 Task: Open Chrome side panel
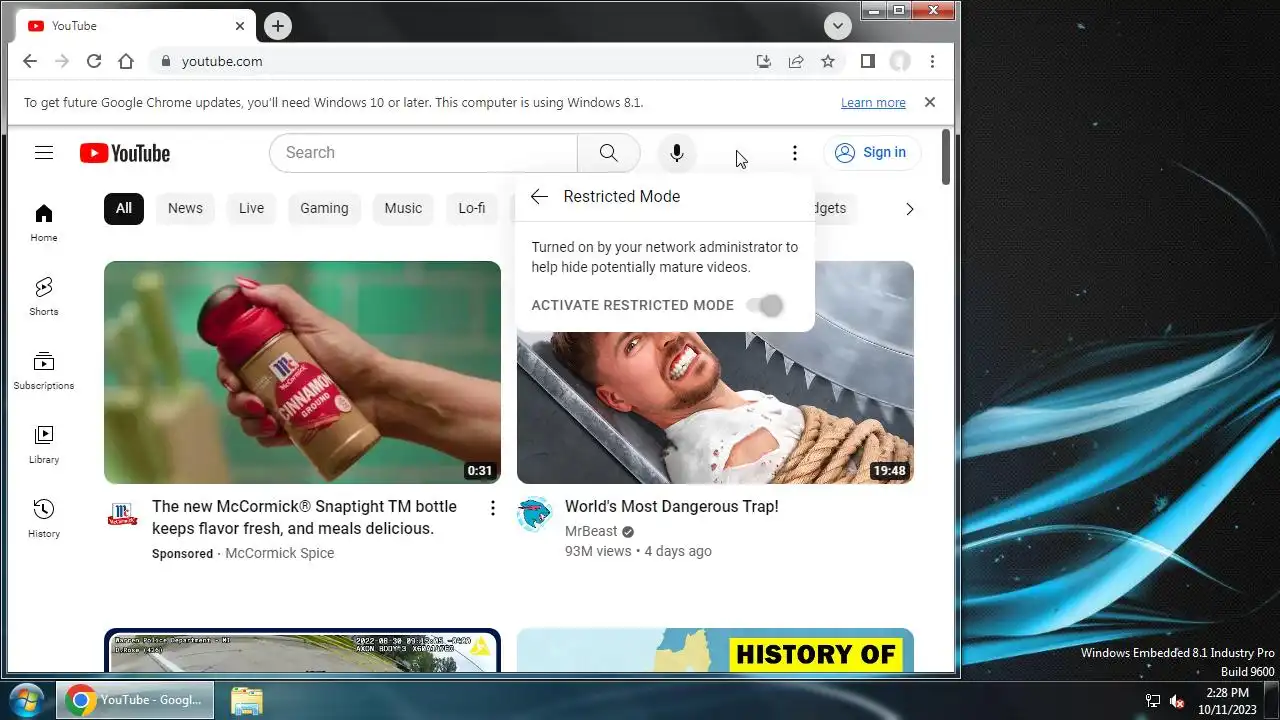[868, 61]
